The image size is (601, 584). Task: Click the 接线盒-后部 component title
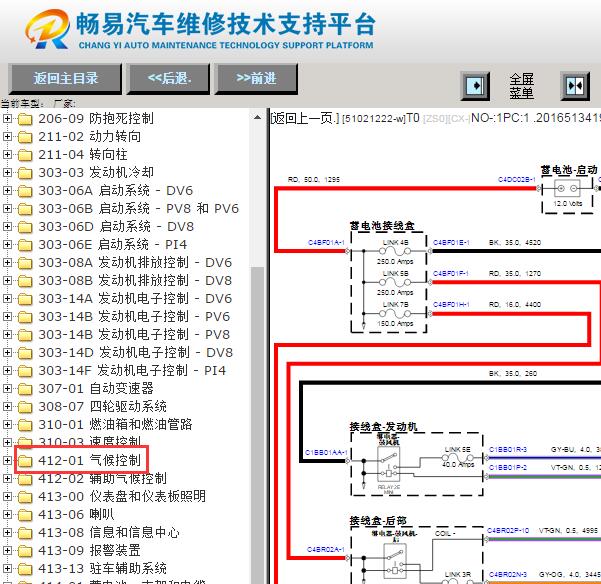[x=378, y=521]
